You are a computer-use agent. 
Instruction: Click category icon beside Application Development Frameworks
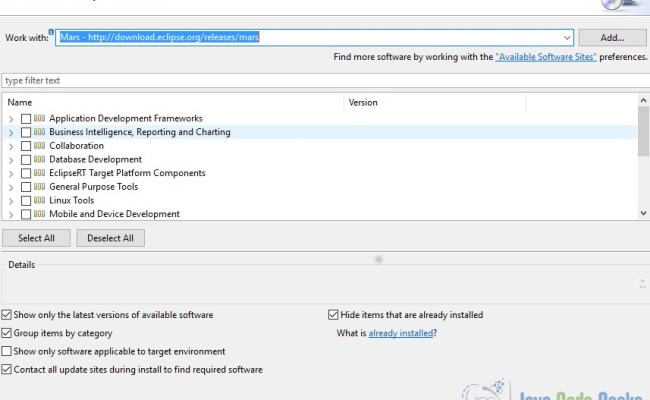point(39,119)
